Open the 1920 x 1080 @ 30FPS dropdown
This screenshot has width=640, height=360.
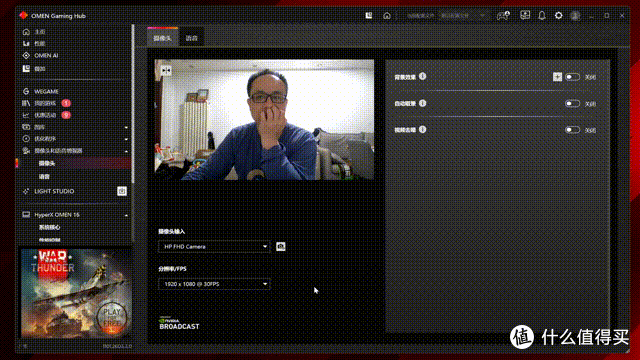[214, 284]
